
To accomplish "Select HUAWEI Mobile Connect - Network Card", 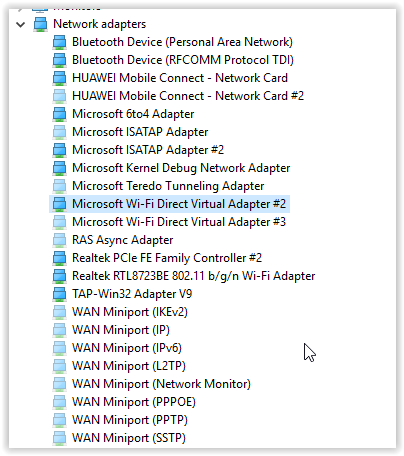I will point(180,78).
